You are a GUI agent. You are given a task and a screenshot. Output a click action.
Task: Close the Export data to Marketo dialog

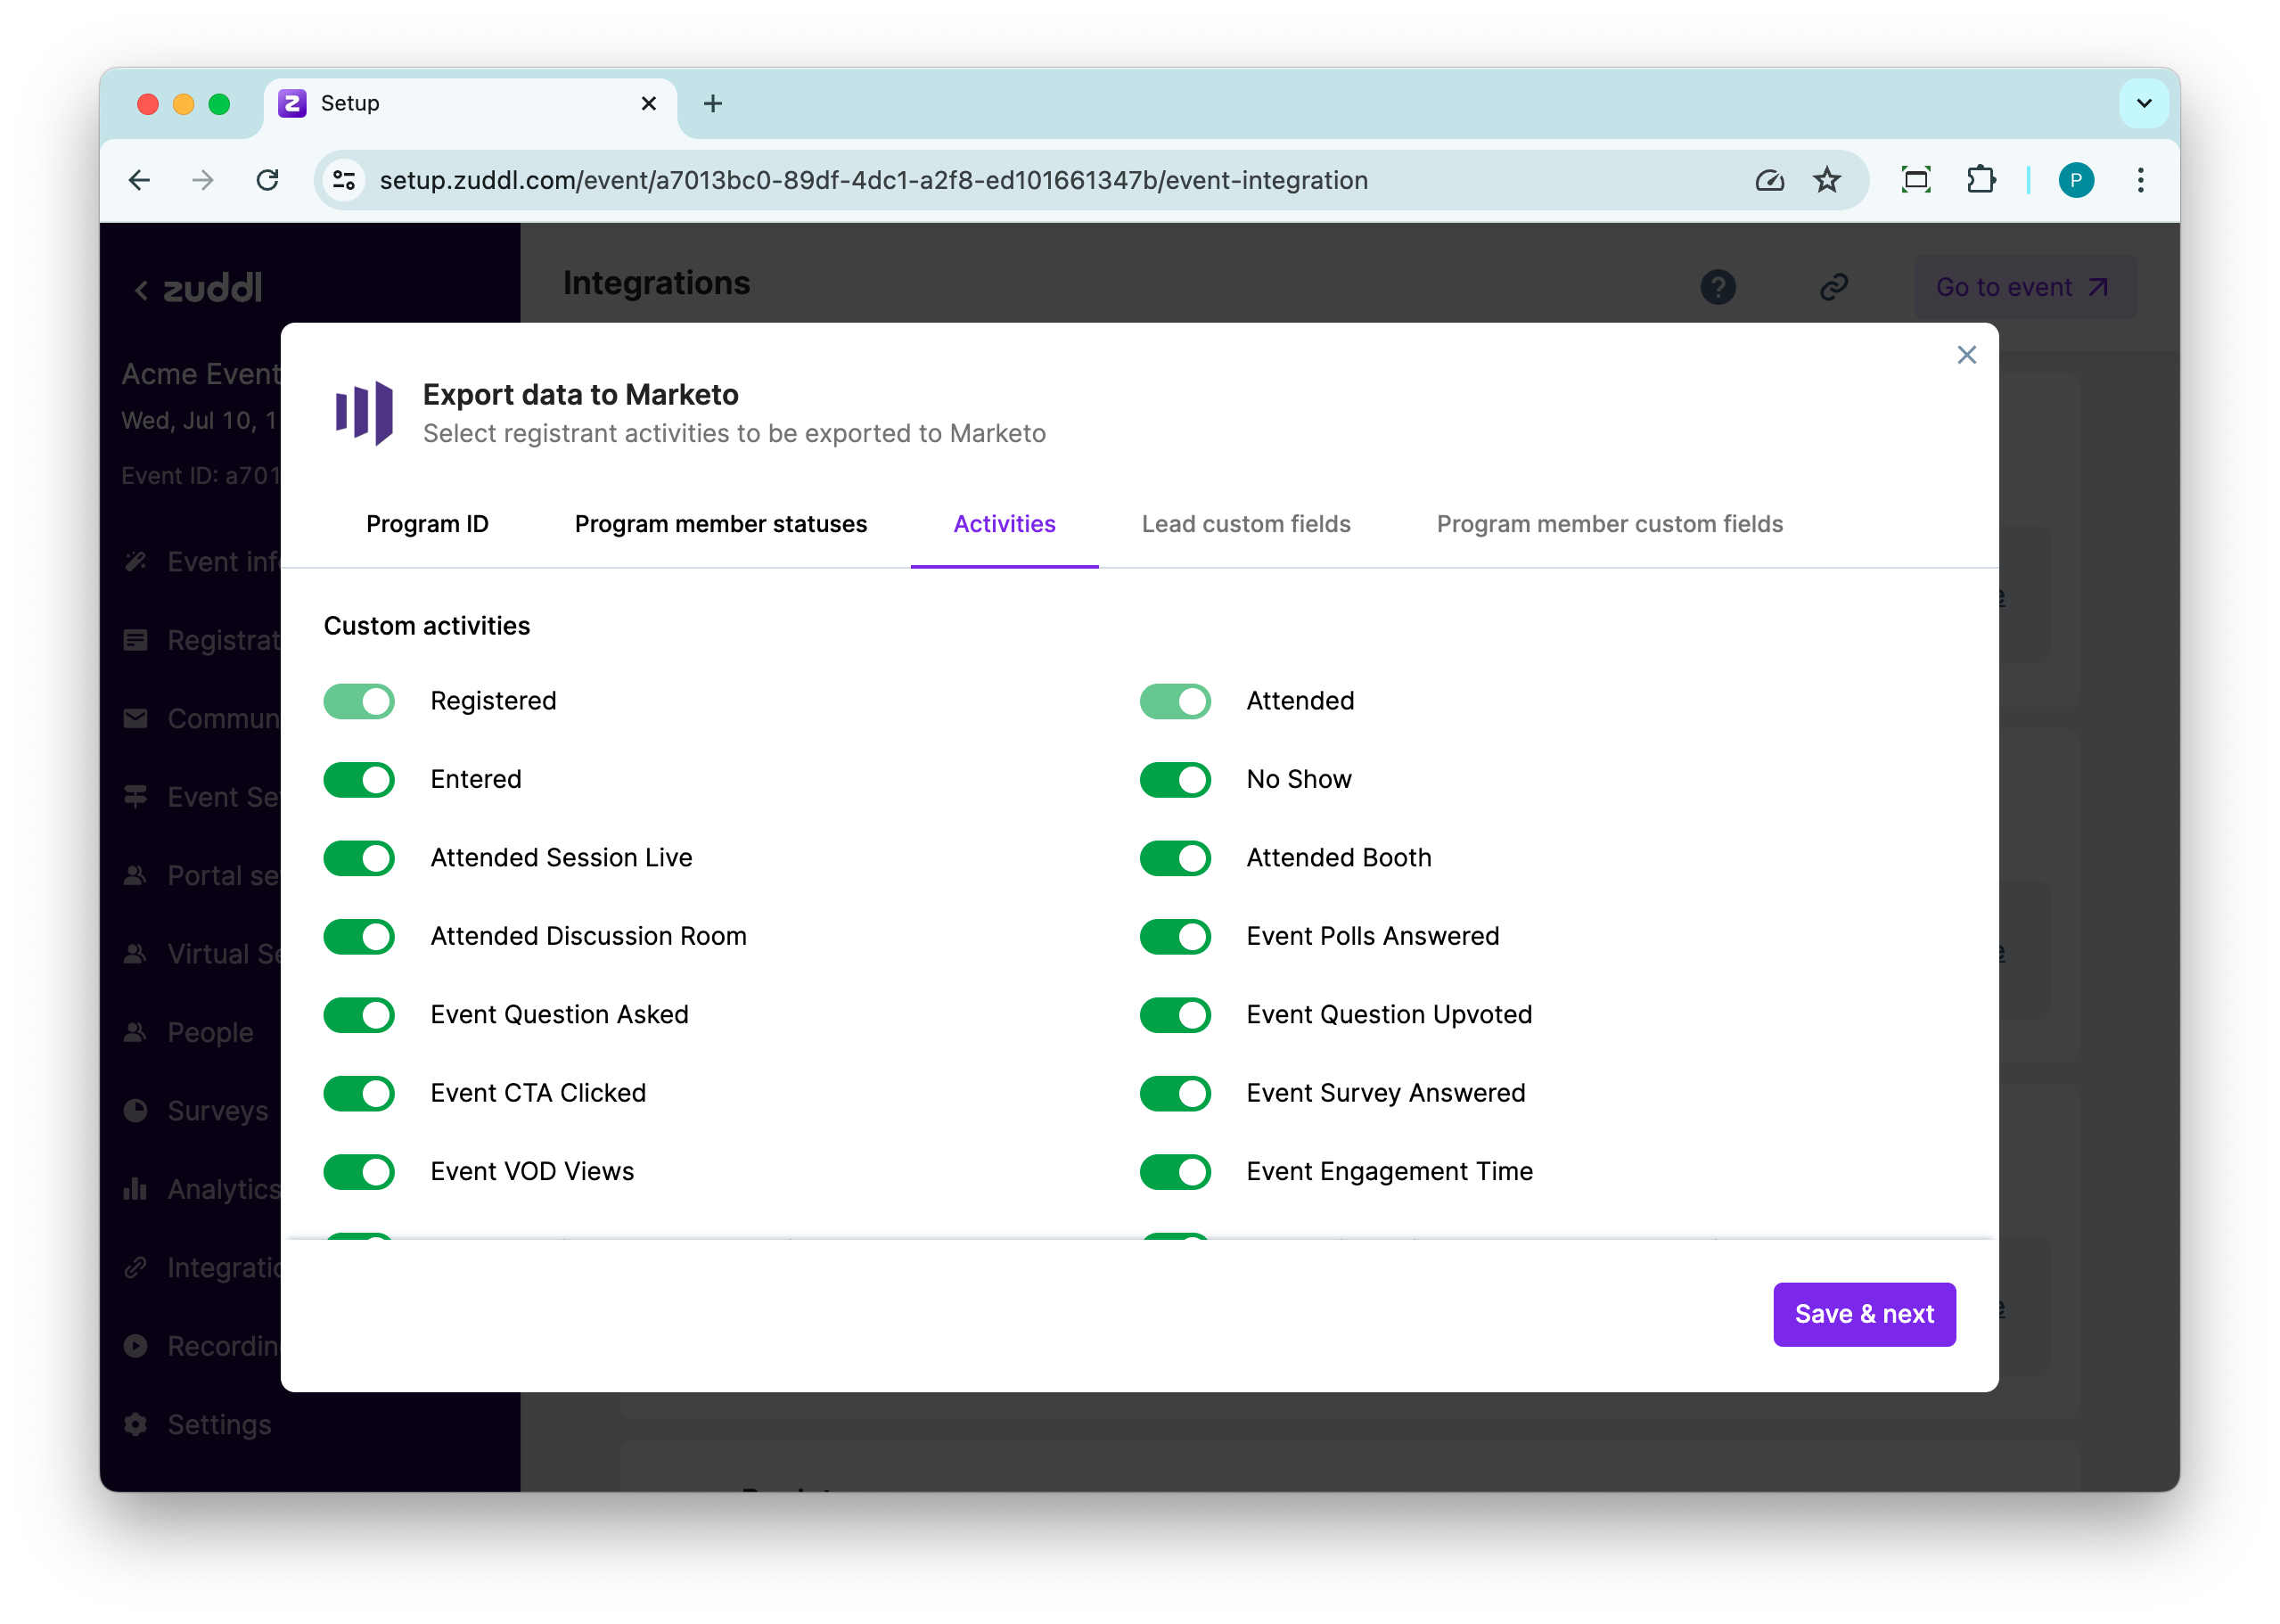[x=1966, y=355]
